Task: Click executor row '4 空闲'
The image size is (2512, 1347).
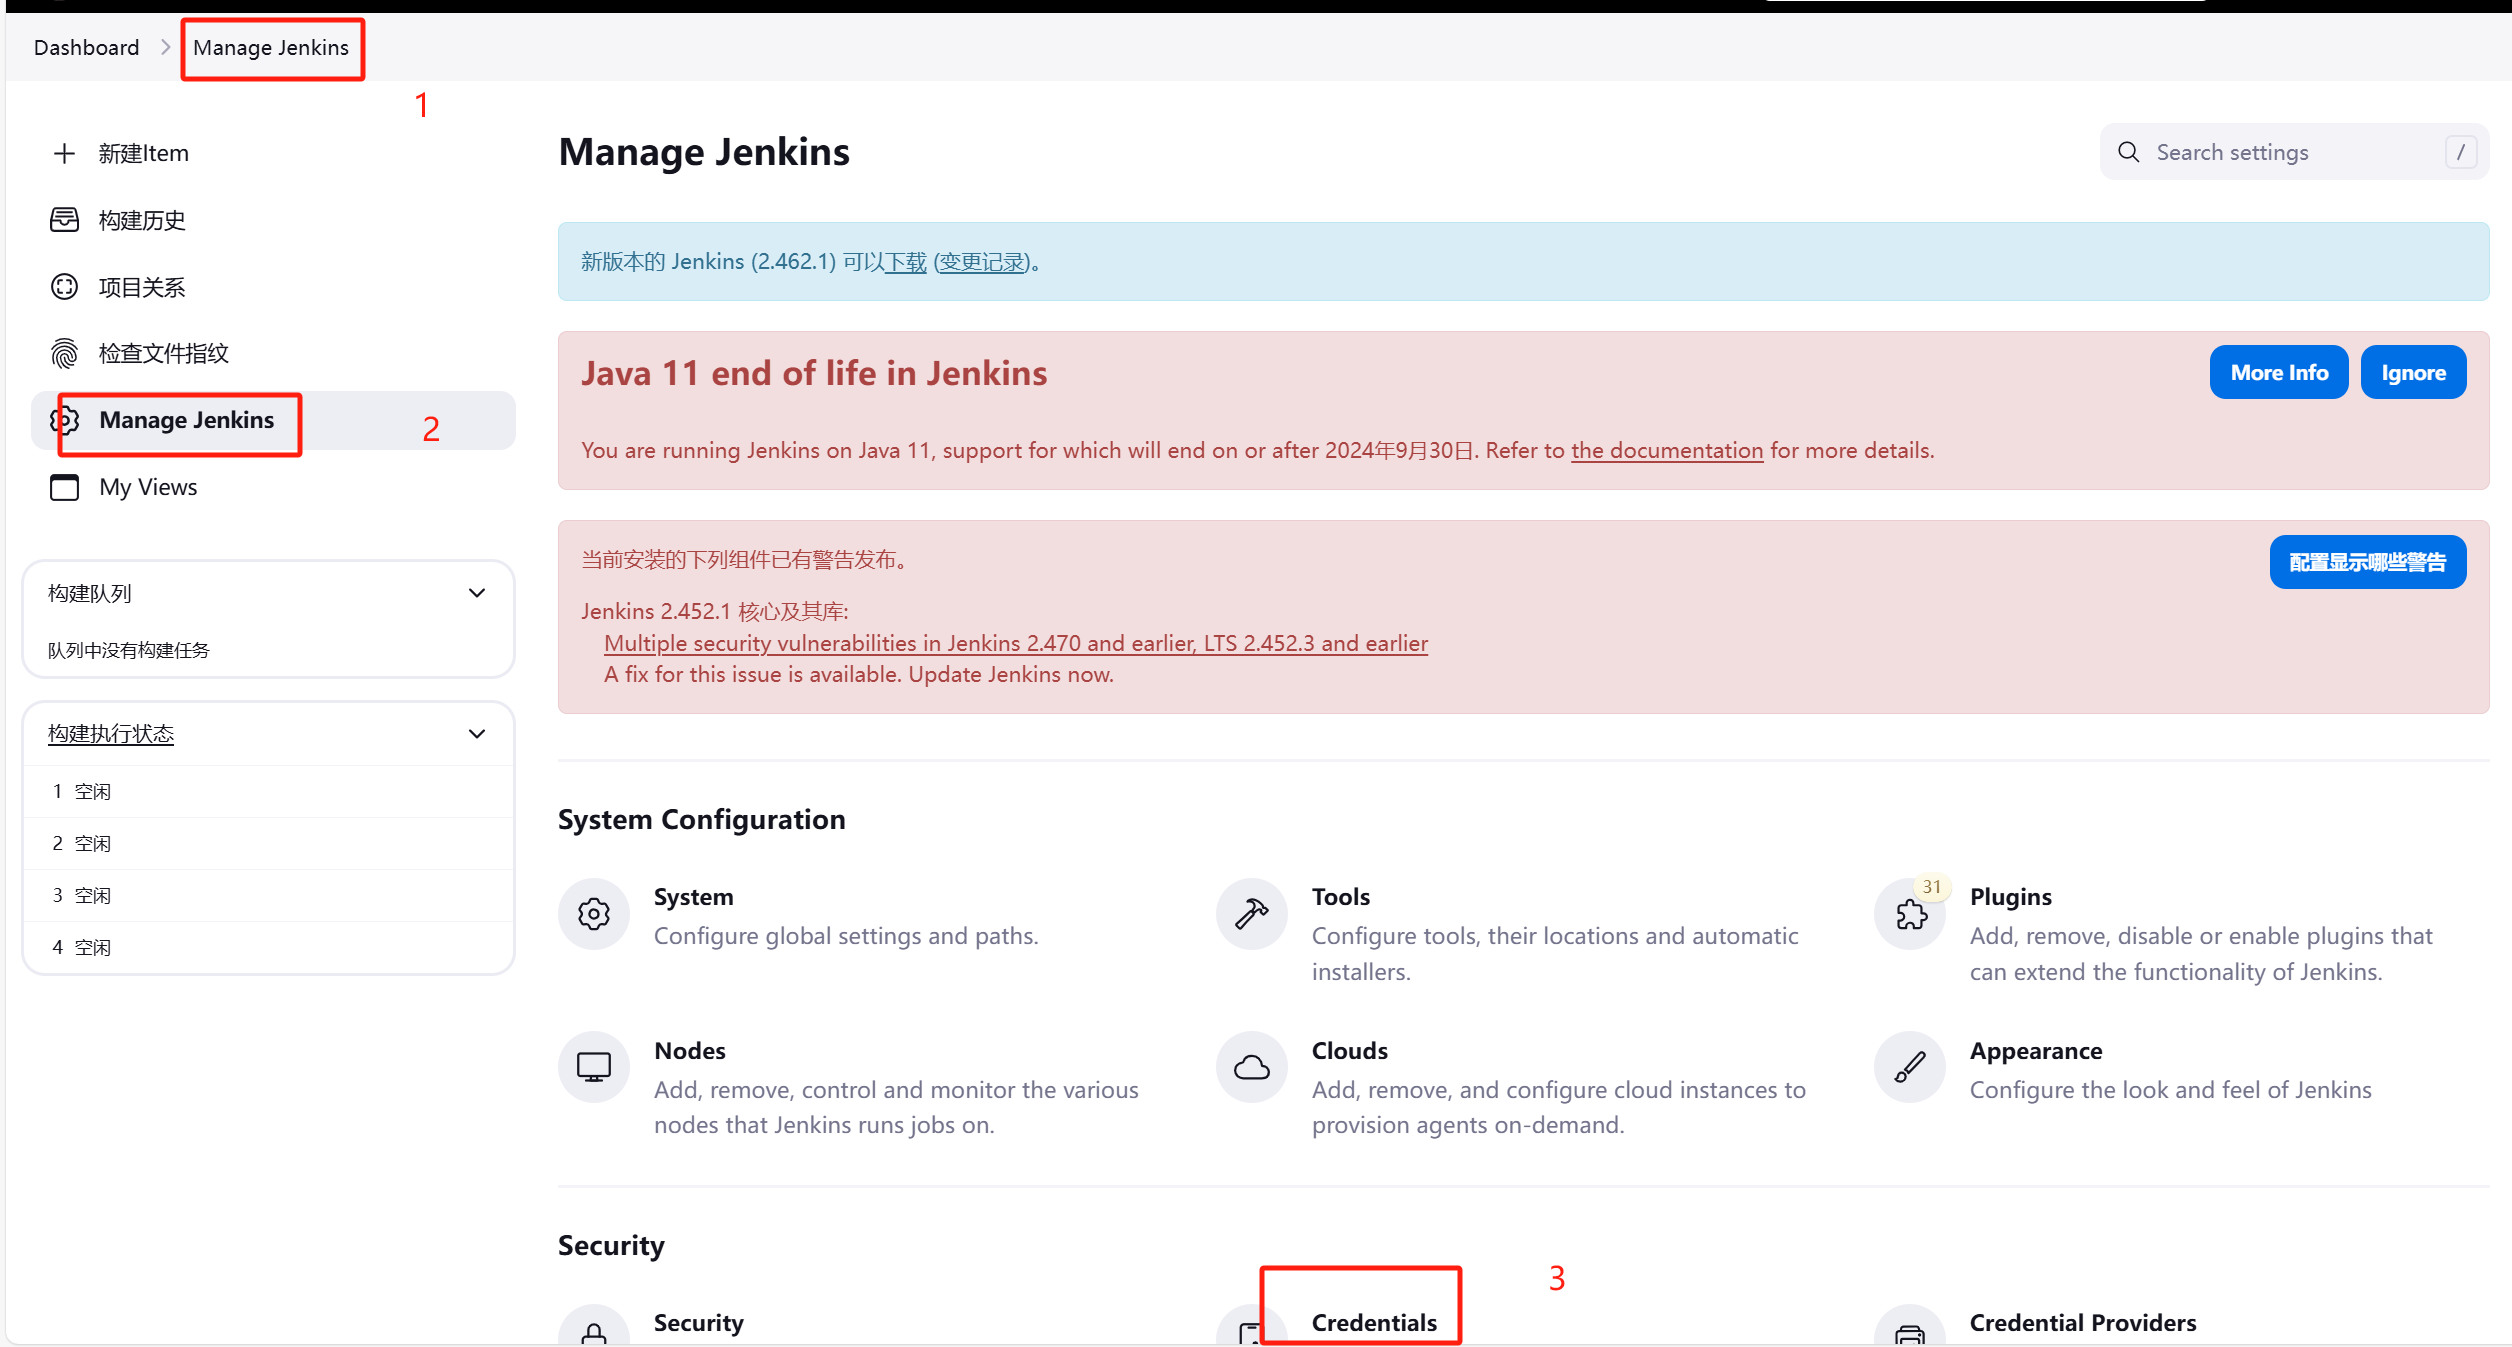Action: 268,947
